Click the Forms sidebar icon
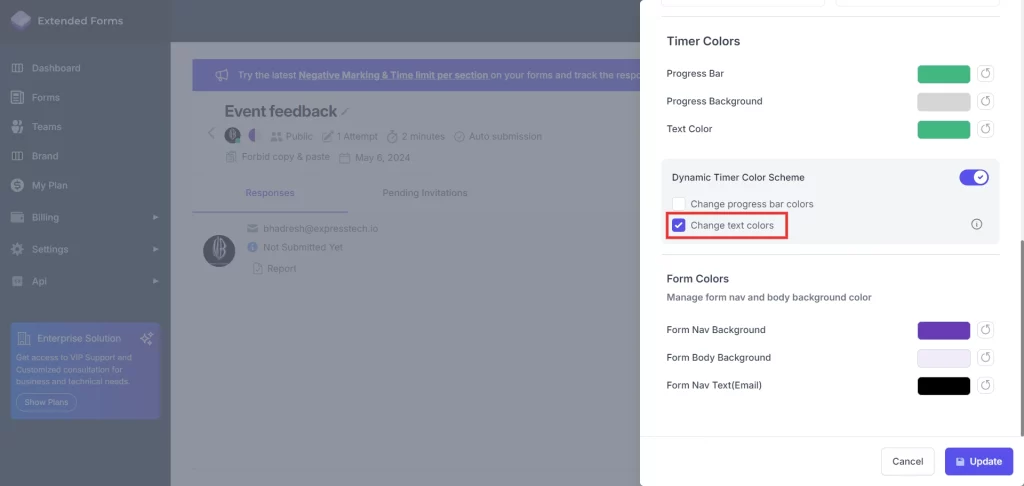 pos(18,97)
